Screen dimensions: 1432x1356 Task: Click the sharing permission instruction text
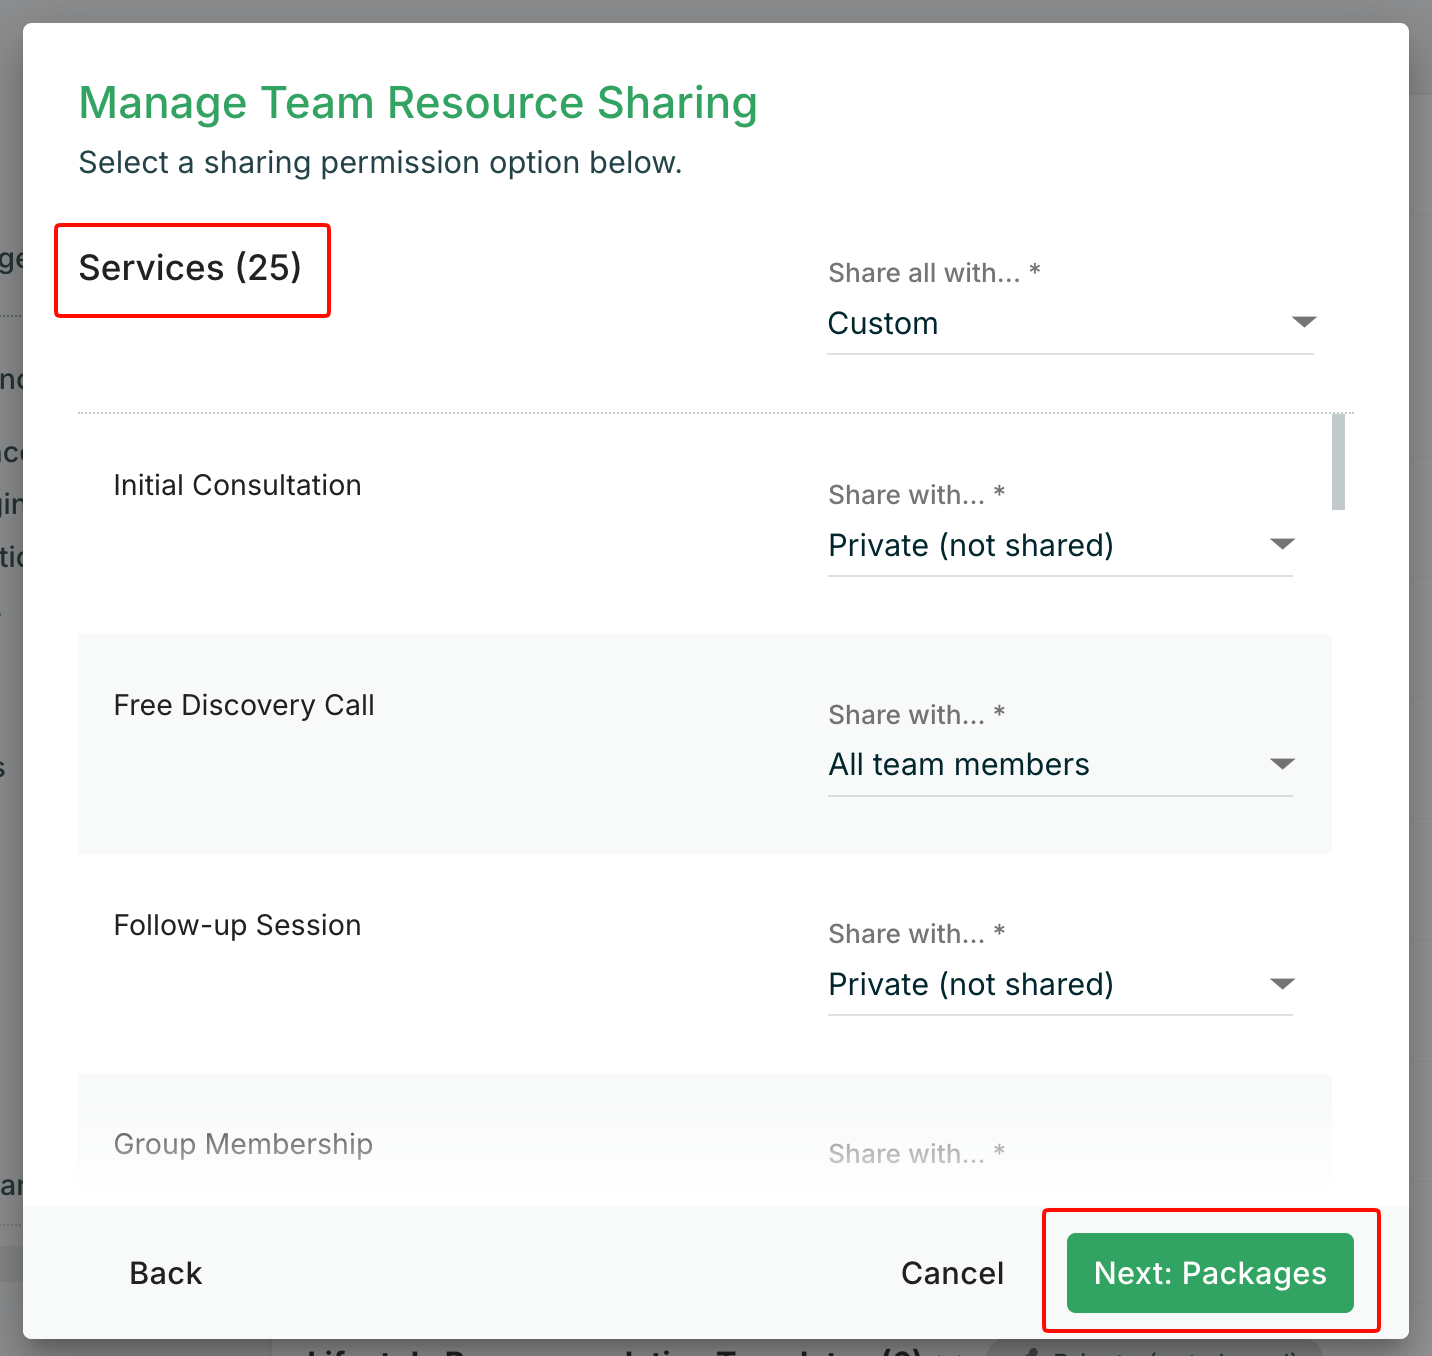[380, 162]
